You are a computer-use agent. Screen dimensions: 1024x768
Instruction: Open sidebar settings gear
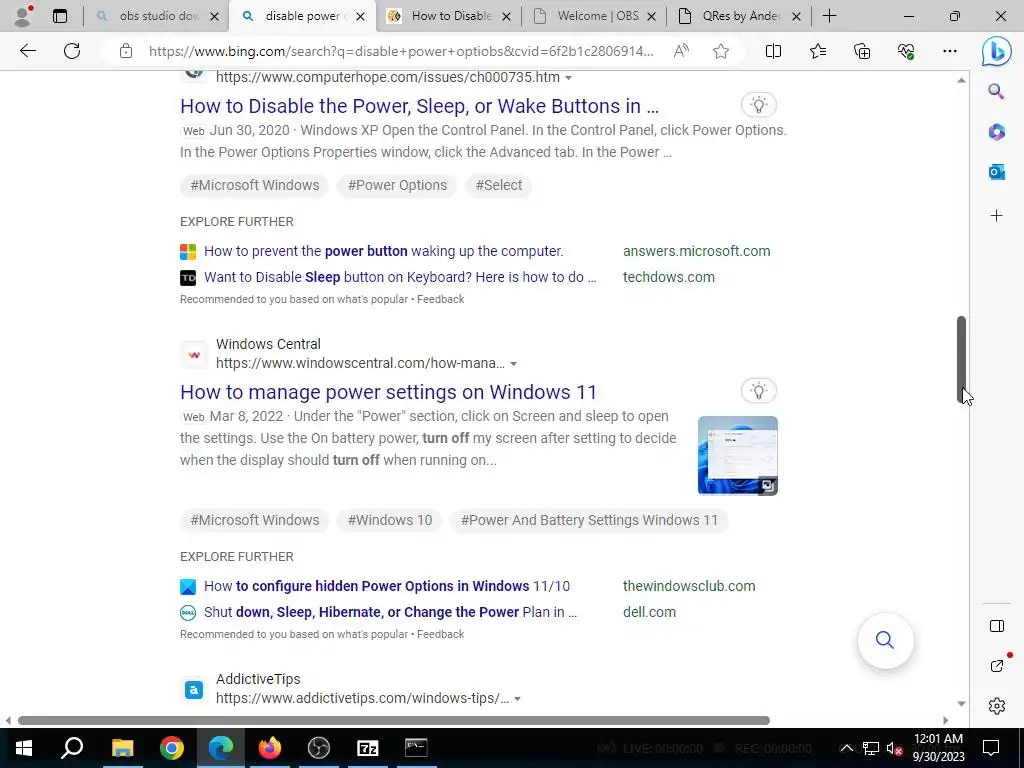click(x=997, y=706)
